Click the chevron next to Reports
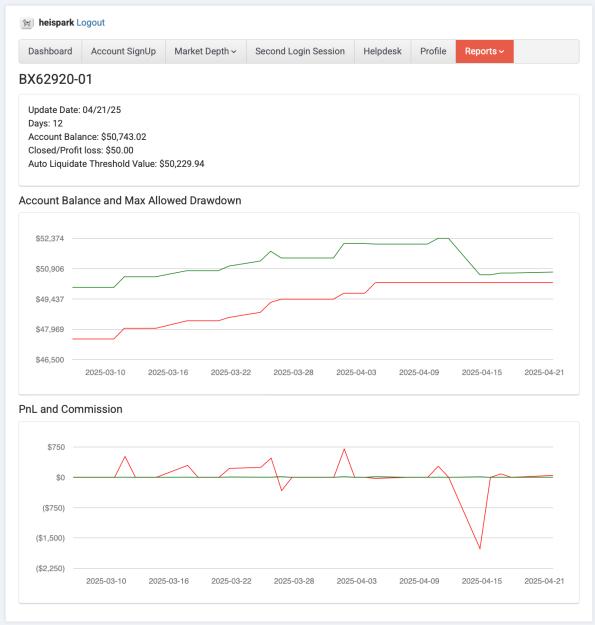 click(502, 52)
